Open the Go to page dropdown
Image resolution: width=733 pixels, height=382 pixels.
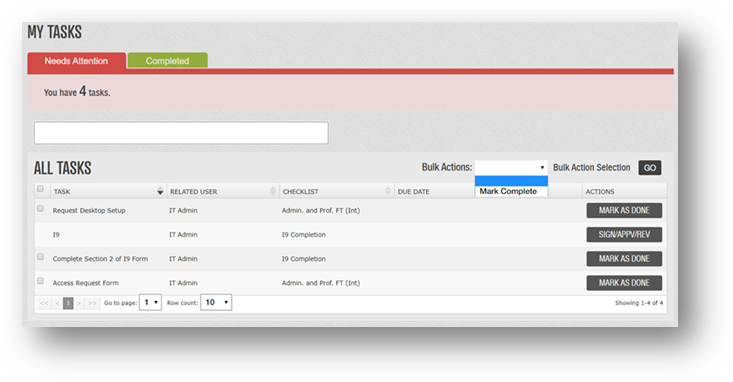pos(151,303)
